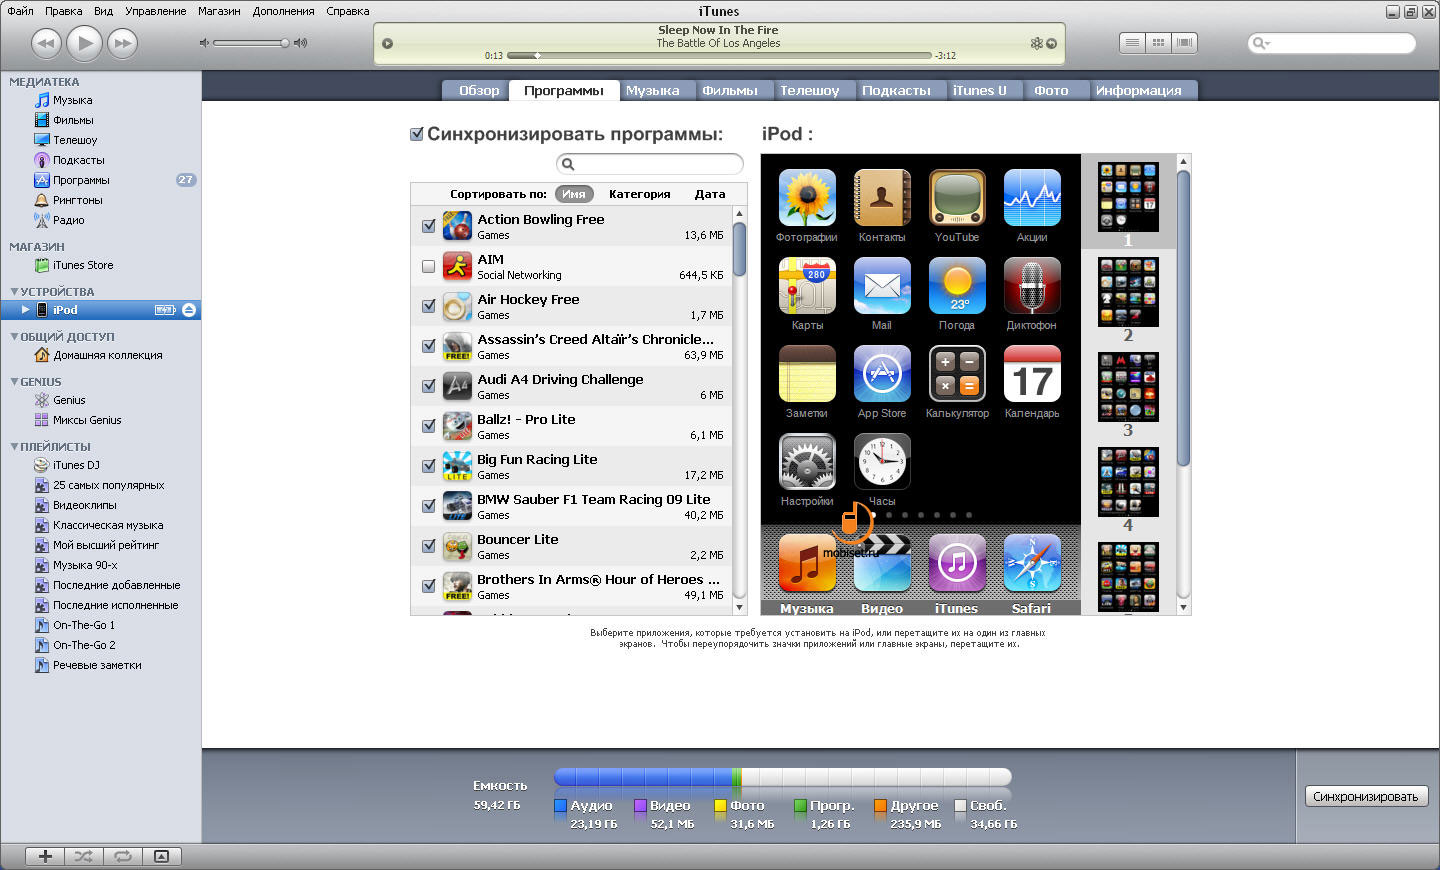Uncheck Air Hockey Free
The image size is (1440, 870).
pos(428,306)
